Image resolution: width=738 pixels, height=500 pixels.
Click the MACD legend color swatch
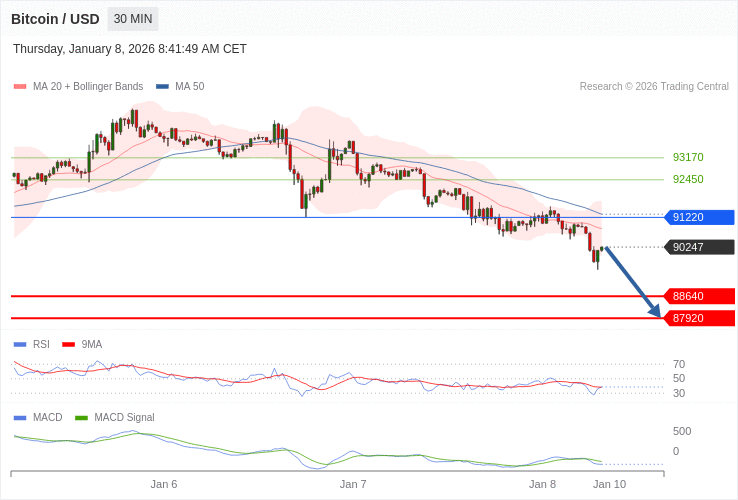click(20, 418)
